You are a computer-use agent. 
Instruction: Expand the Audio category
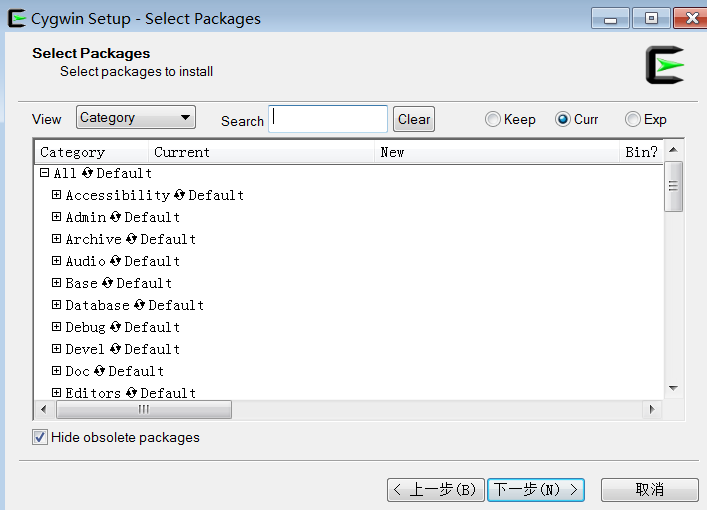[x=56, y=261]
